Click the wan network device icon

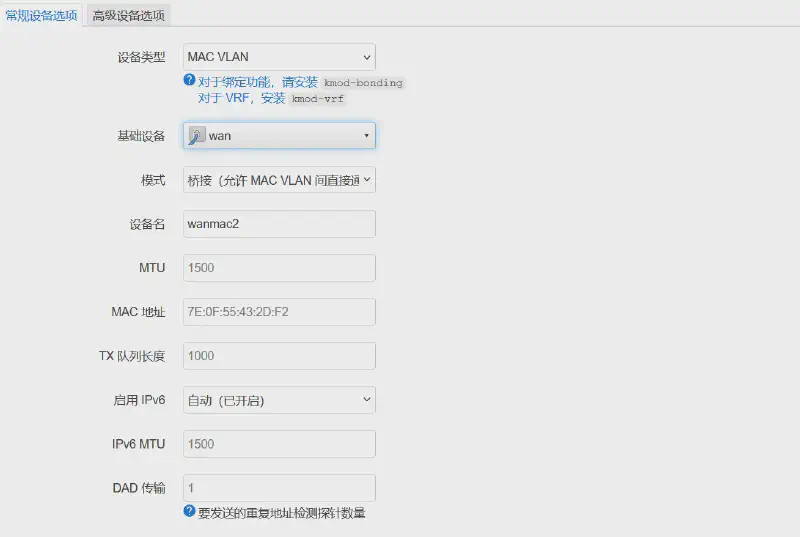[x=196, y=136]
